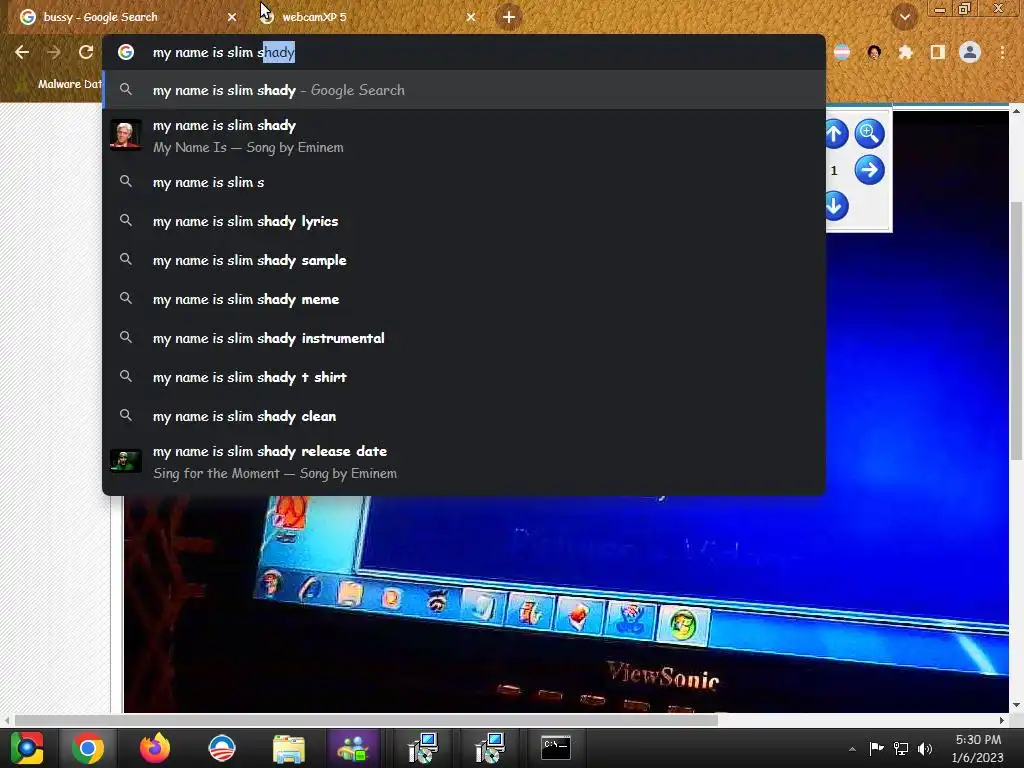This screenshot has height=768, width=1024.
Task: Tilt webcam down with the down arrow button
Action: pos(835,206)
